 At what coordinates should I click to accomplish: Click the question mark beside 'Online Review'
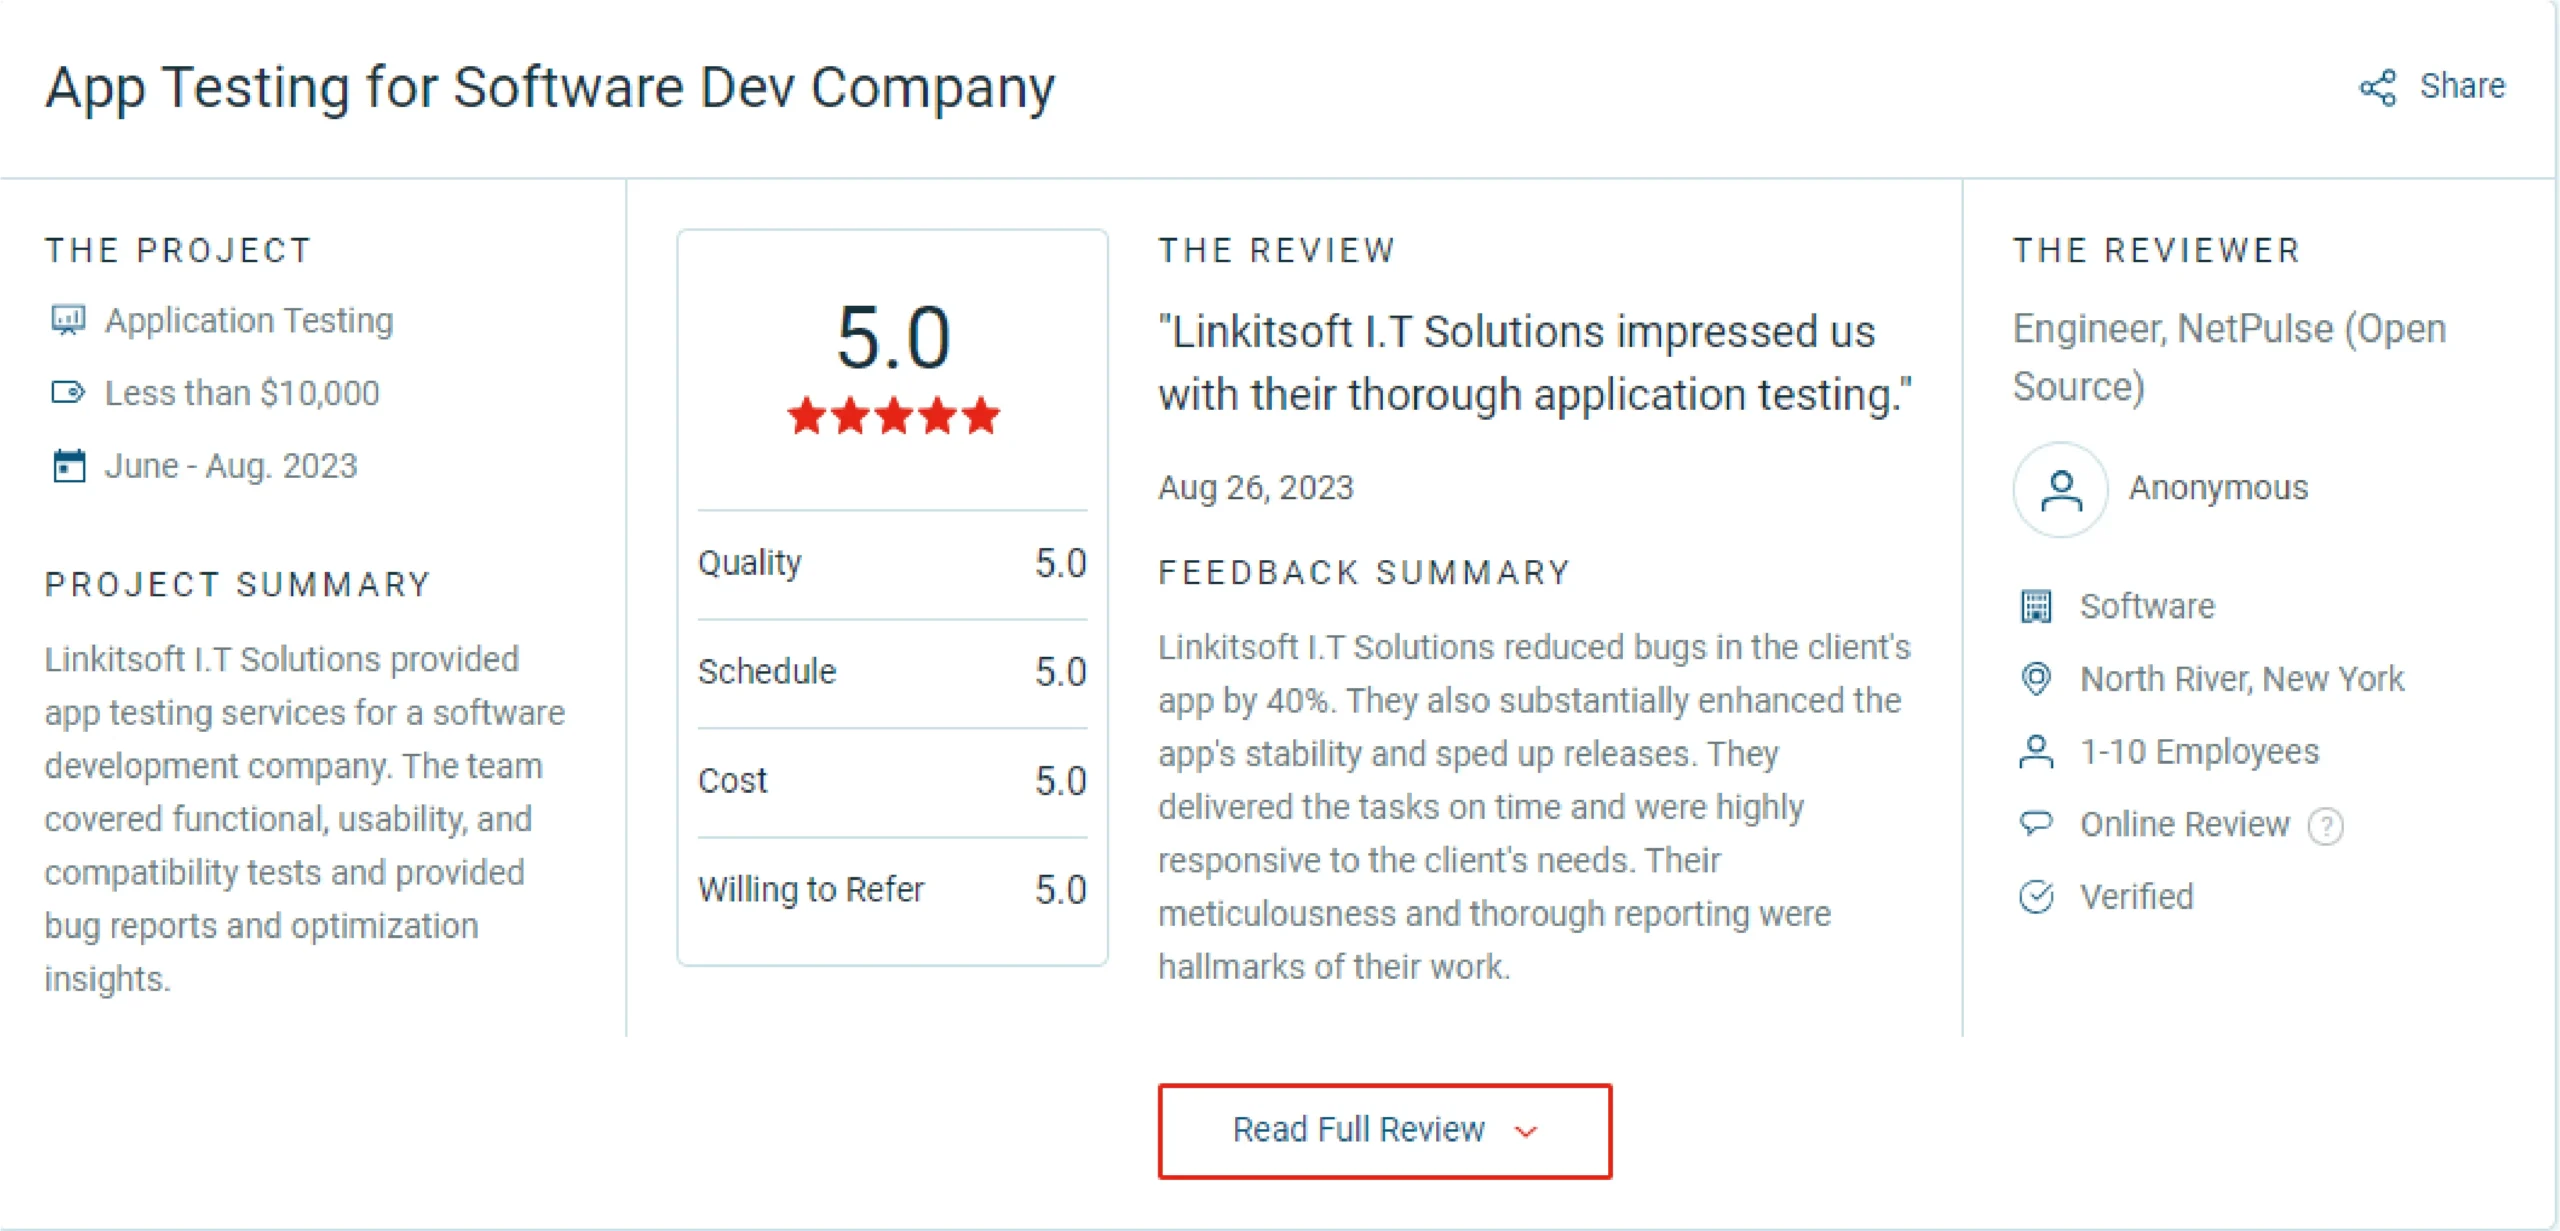pos(2327,825)
